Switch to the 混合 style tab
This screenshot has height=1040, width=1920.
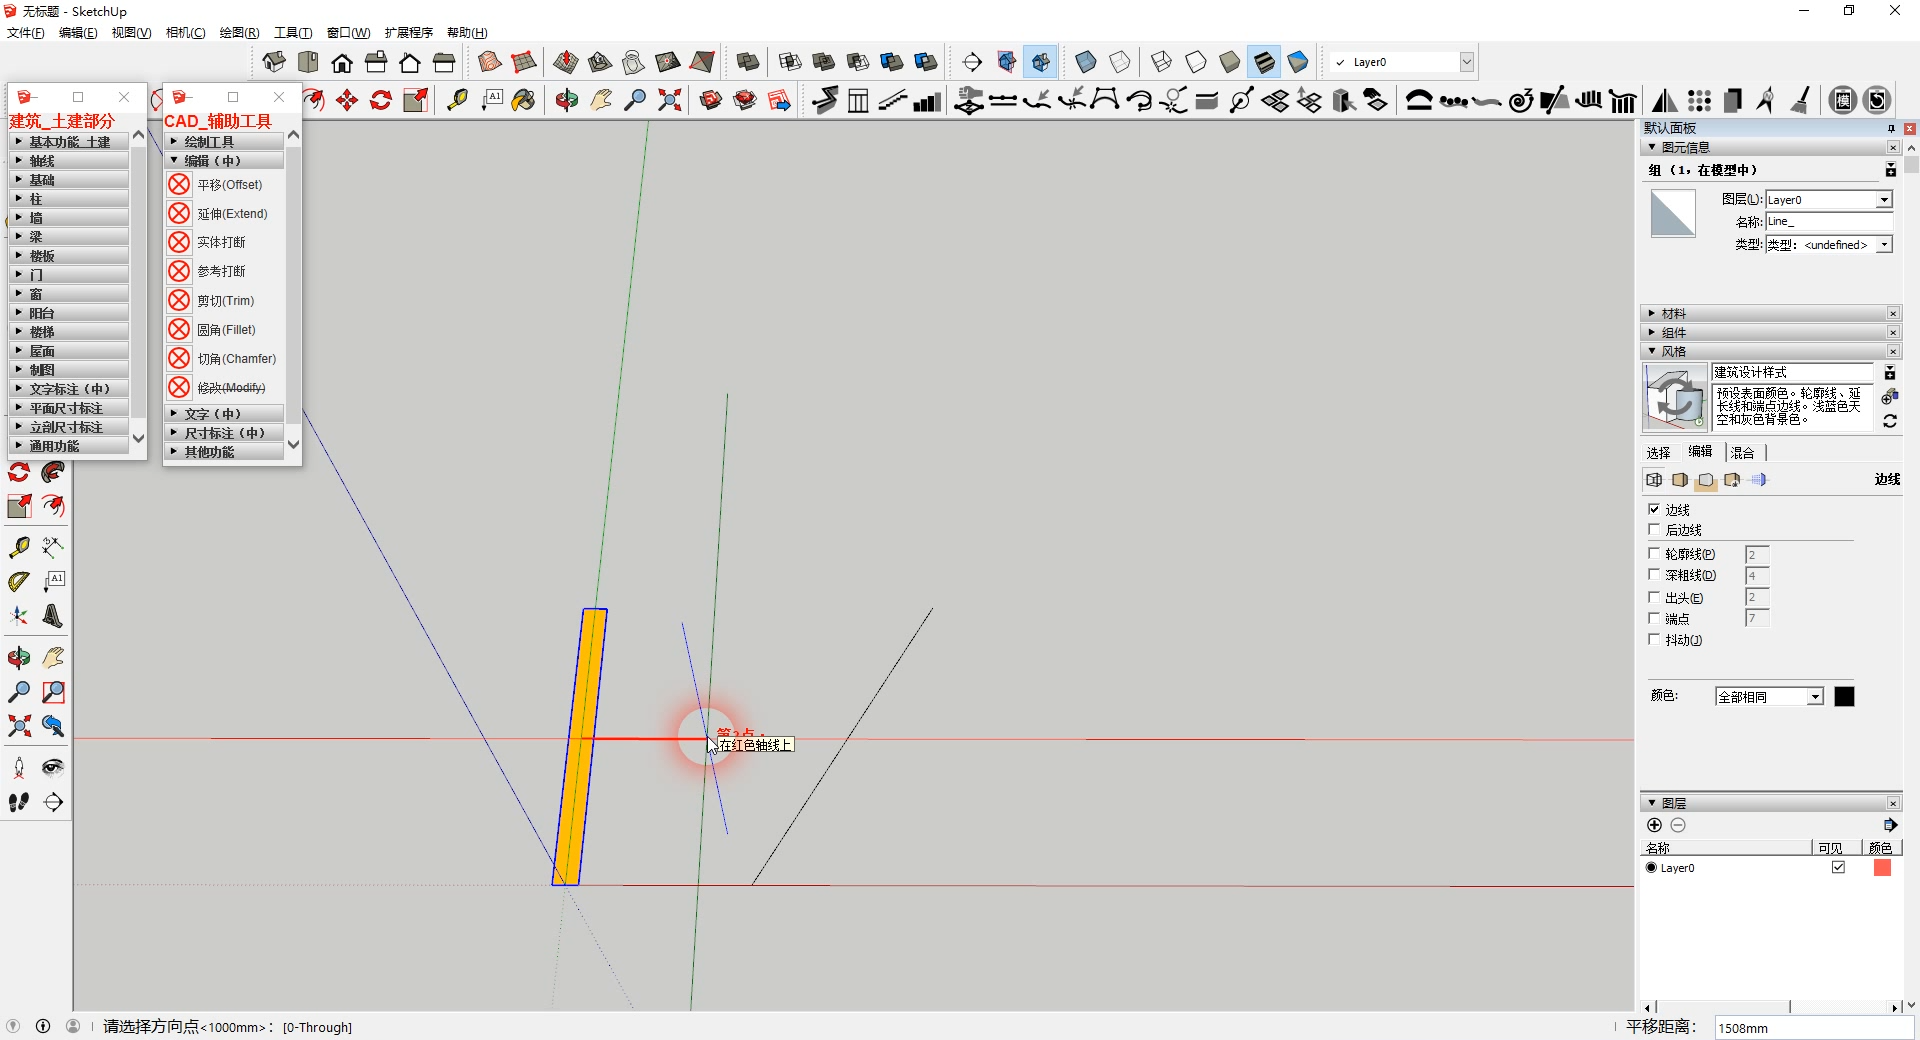(1742, 453)
